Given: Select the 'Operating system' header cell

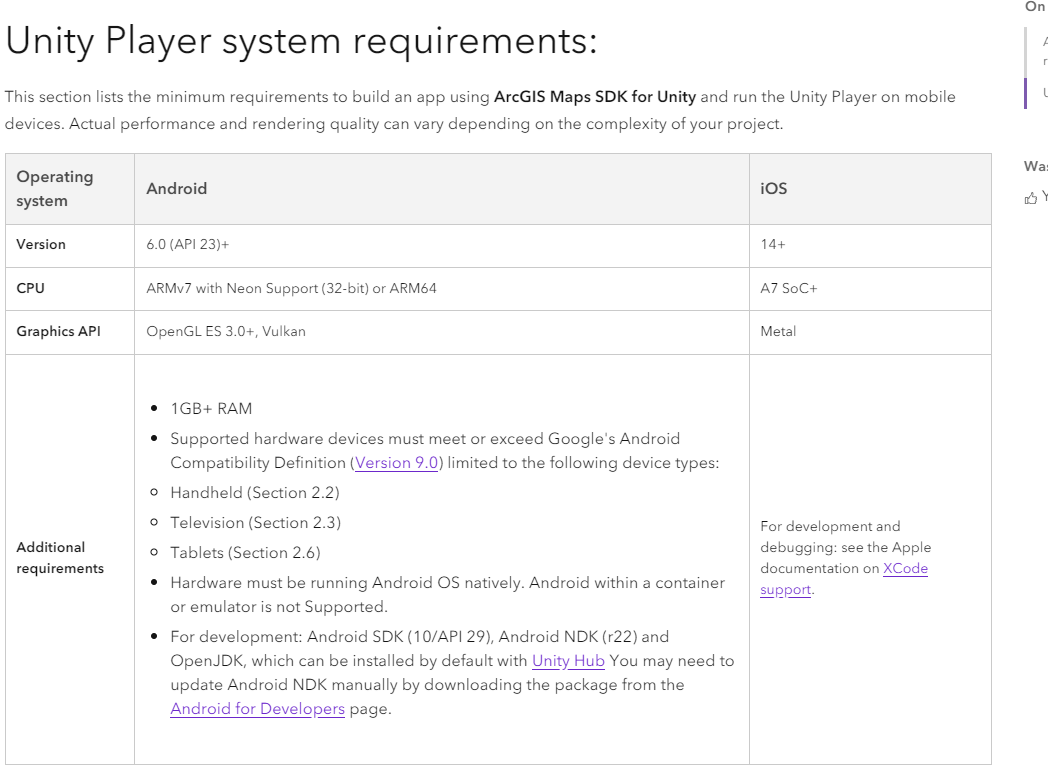Looking at the screenshot, I should [70, 188].
